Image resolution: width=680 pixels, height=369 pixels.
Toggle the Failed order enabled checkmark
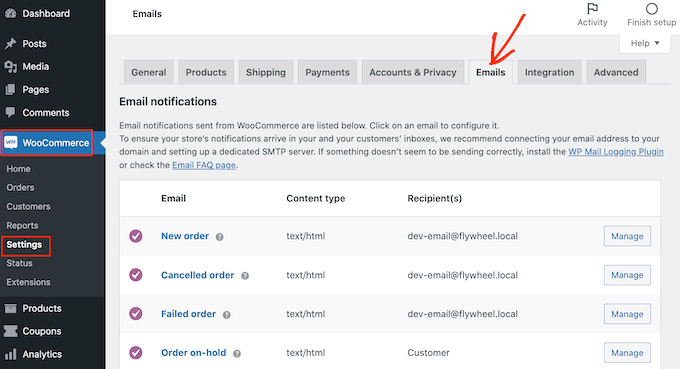tap(136, 313)
